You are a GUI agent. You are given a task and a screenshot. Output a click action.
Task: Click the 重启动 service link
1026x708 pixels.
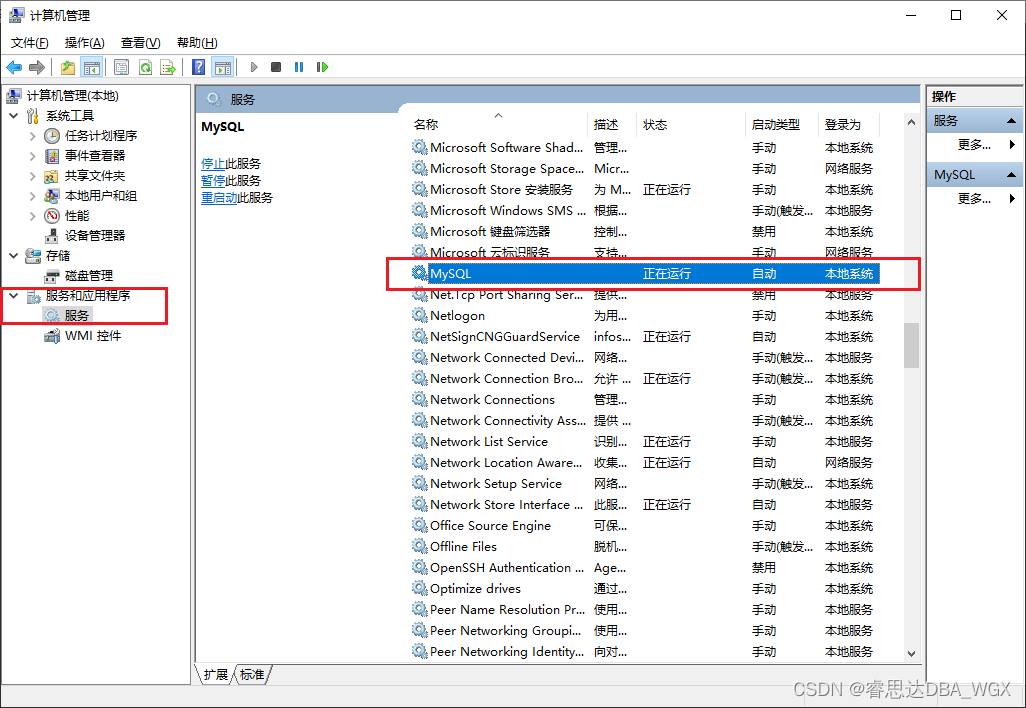(x=219, y=198)
